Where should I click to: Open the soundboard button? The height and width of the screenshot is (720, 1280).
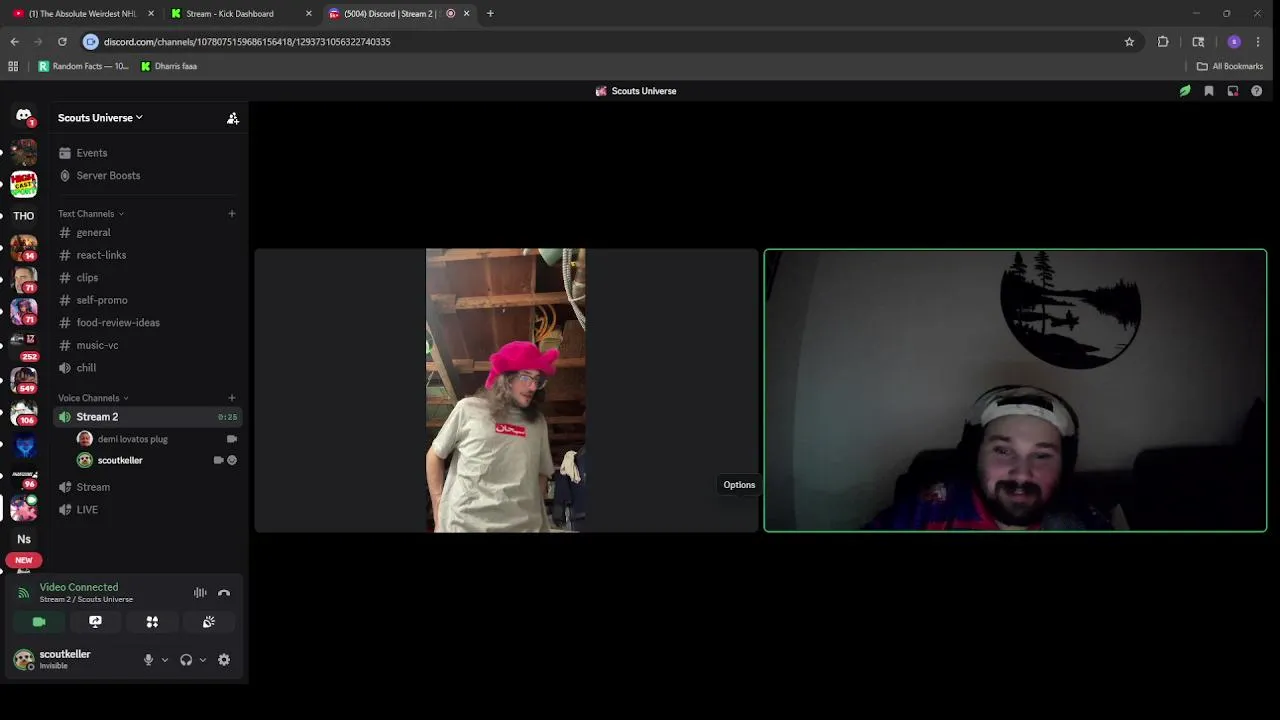pyautogui.click(x=209, y=622)
